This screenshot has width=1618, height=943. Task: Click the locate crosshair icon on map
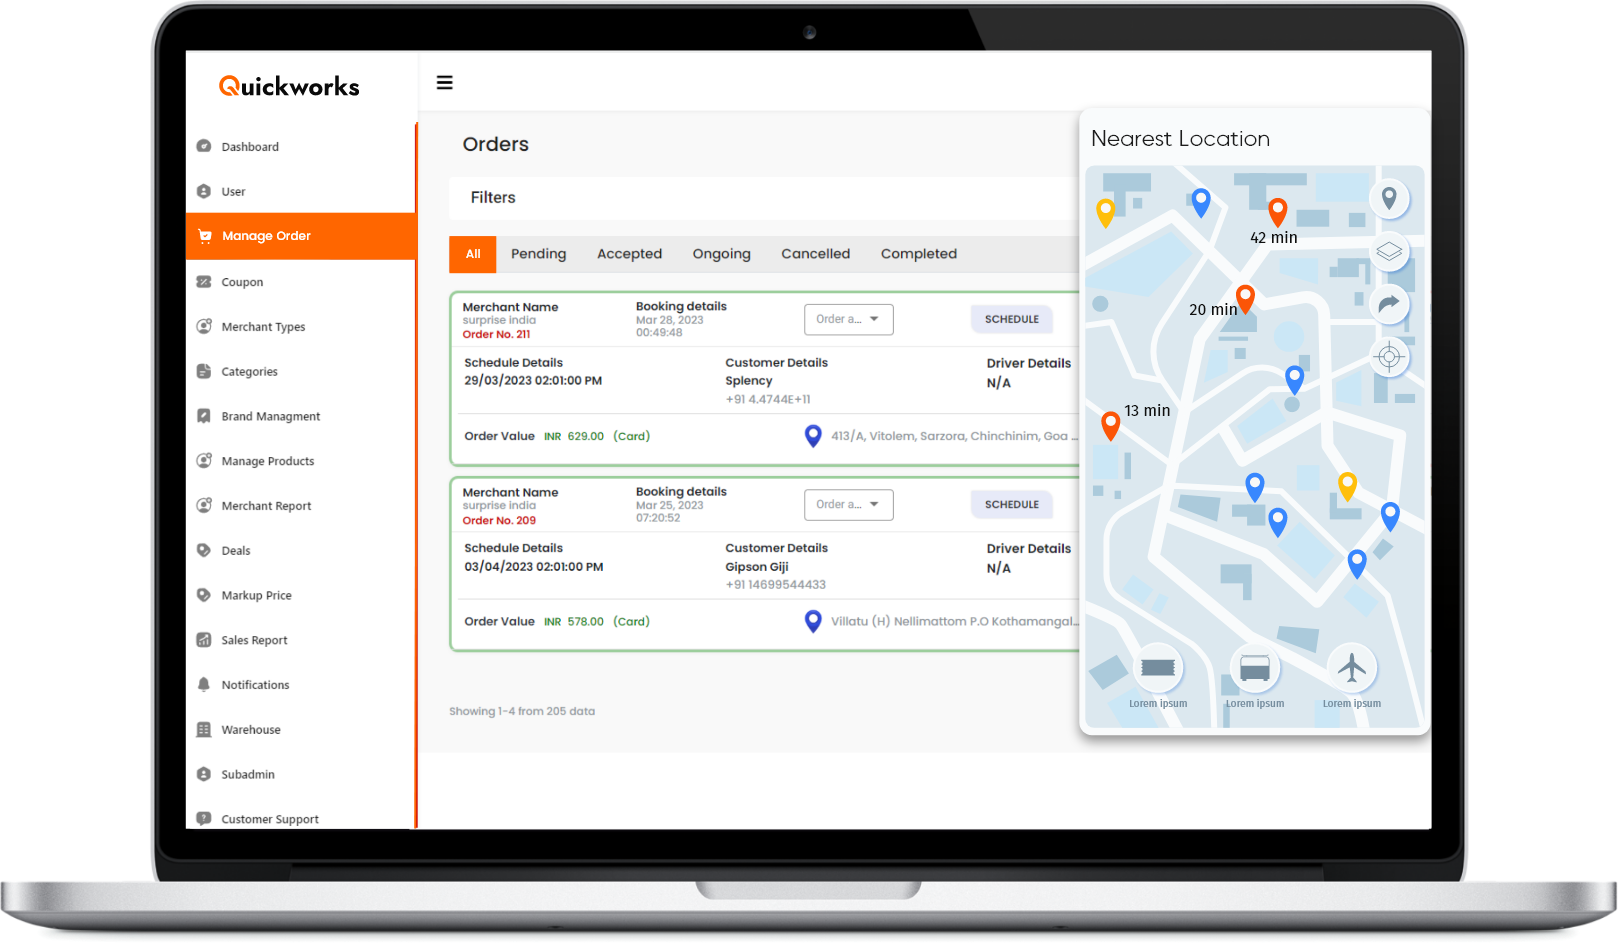point(1388,357)
